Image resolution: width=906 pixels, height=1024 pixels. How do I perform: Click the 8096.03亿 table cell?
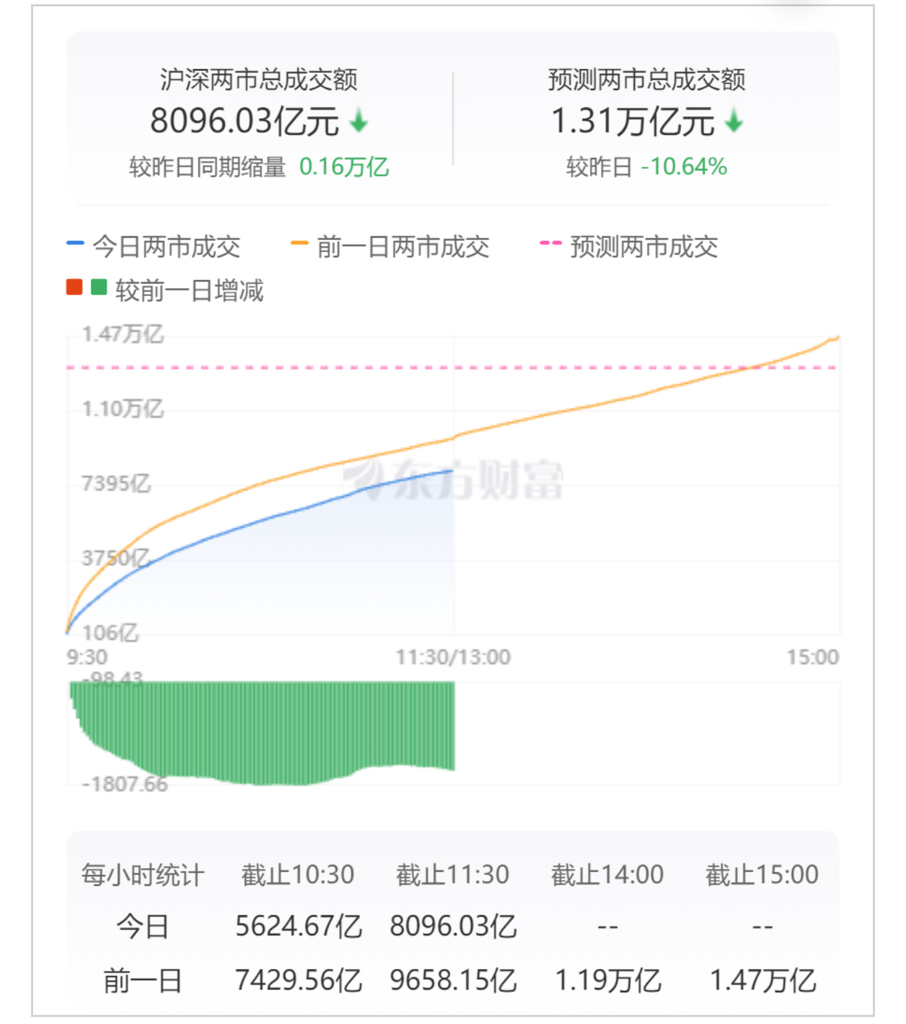click(x=453, y=927)
